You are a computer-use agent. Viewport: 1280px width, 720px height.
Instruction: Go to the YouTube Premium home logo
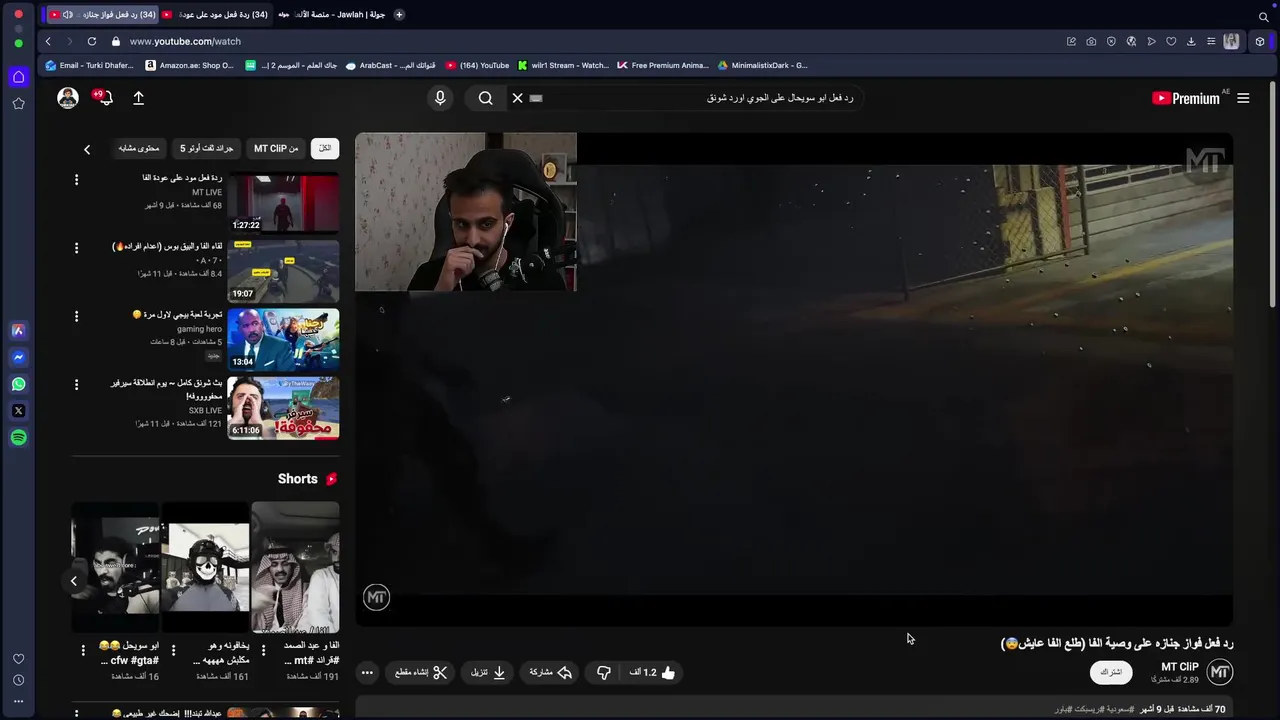(x=1187, y=98)
